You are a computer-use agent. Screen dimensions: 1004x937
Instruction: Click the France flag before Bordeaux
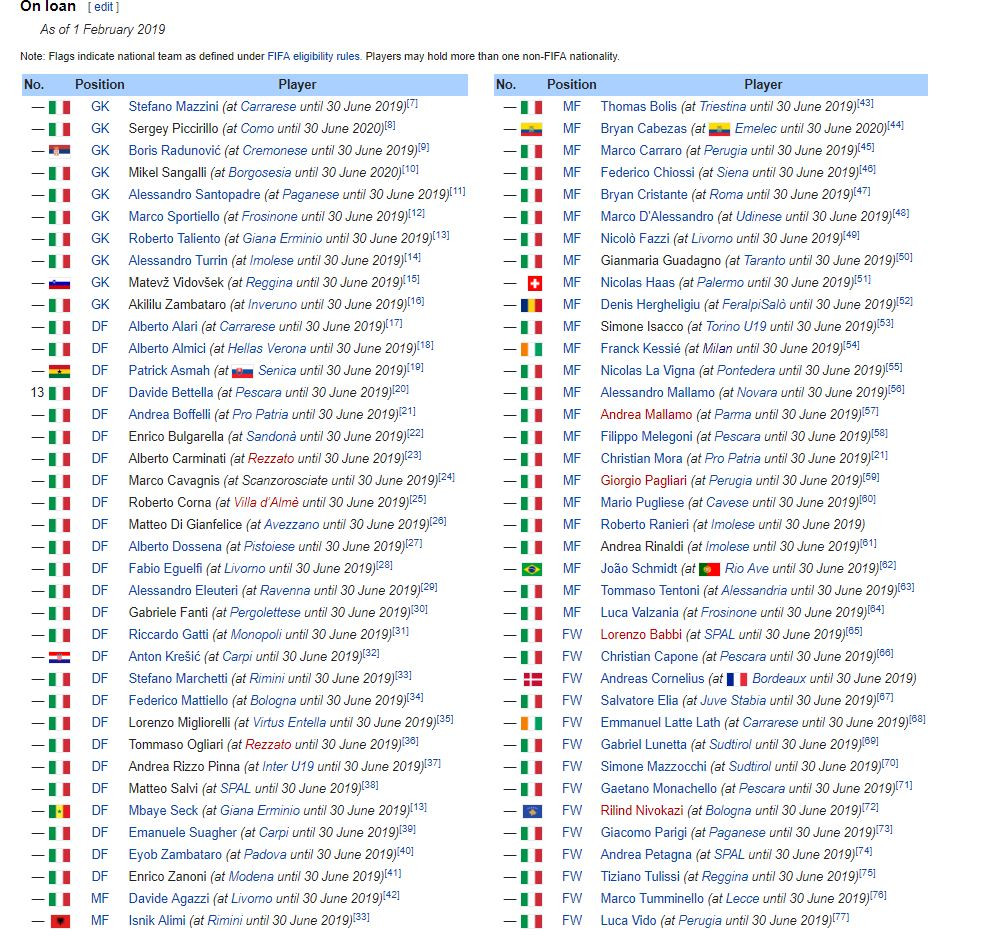click(737, 679)
